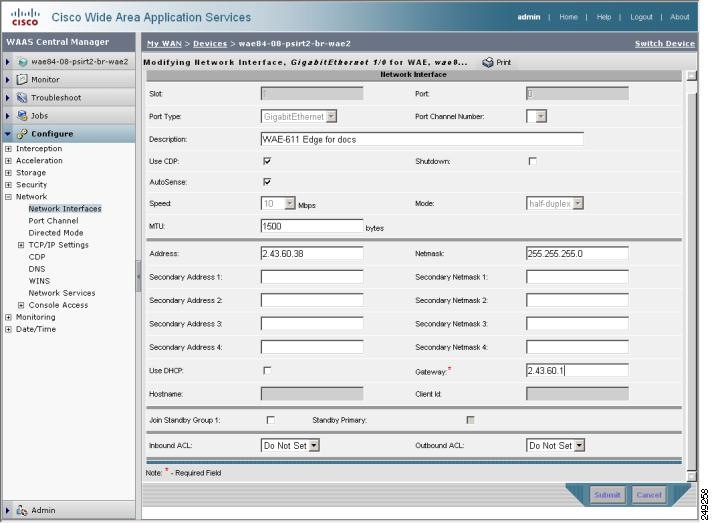Click the Admin panel icon

[22, 510]
